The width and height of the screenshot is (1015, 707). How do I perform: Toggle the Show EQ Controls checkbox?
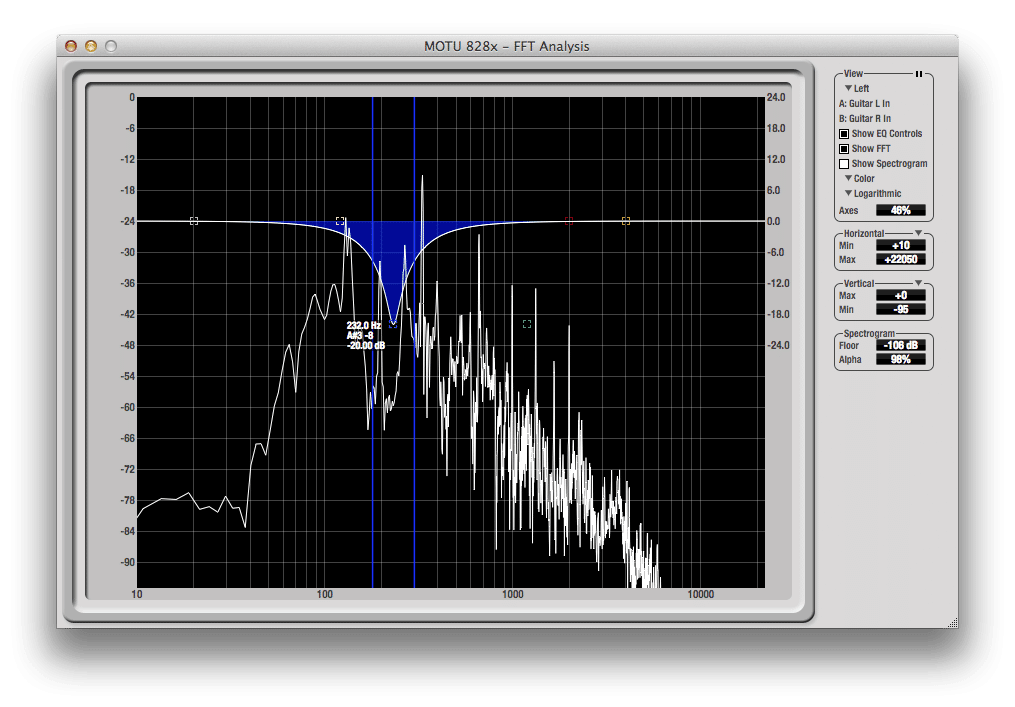pos(844,134)
